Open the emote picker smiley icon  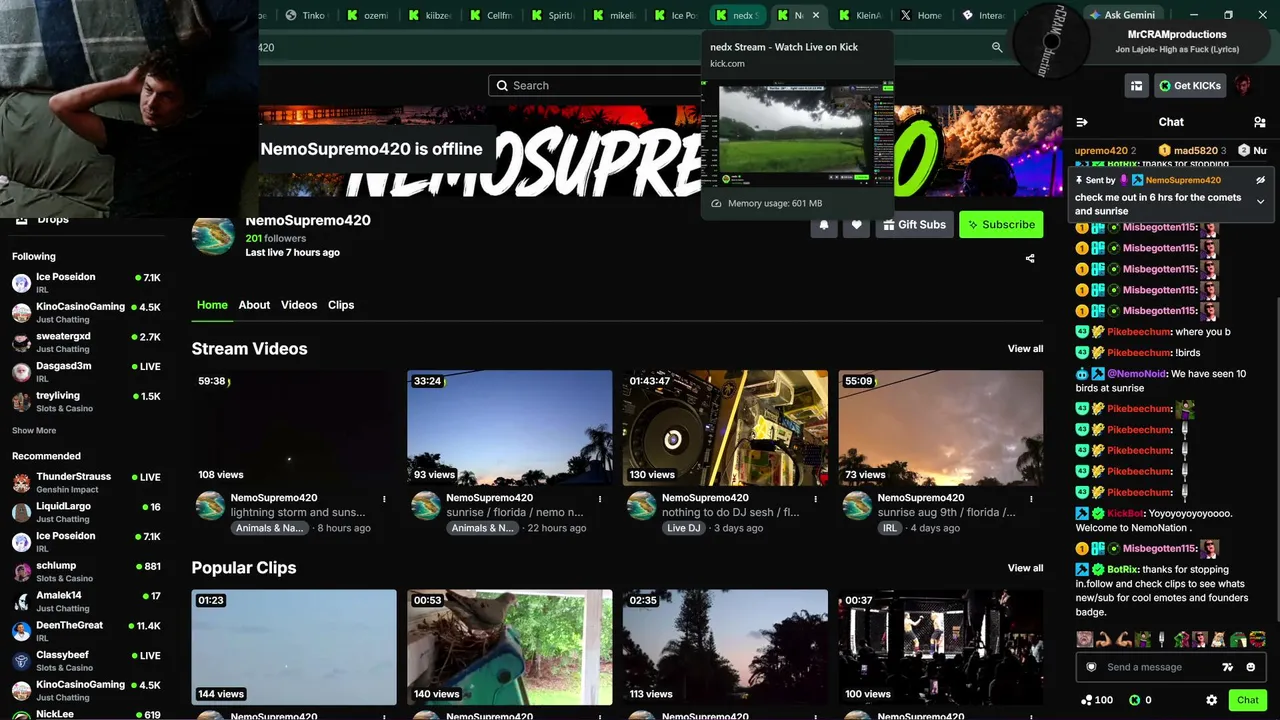(x=1251, y=667)
